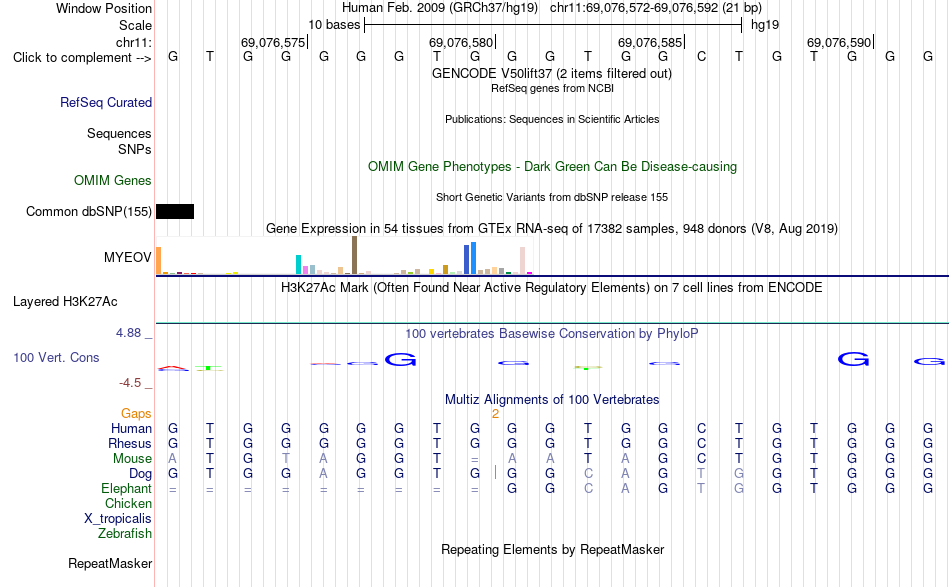This screenshot has width=950, height=587.
Task: Click 'Multiz Alignments of 100 Vertebrates' title
Action: coord(552,400)
